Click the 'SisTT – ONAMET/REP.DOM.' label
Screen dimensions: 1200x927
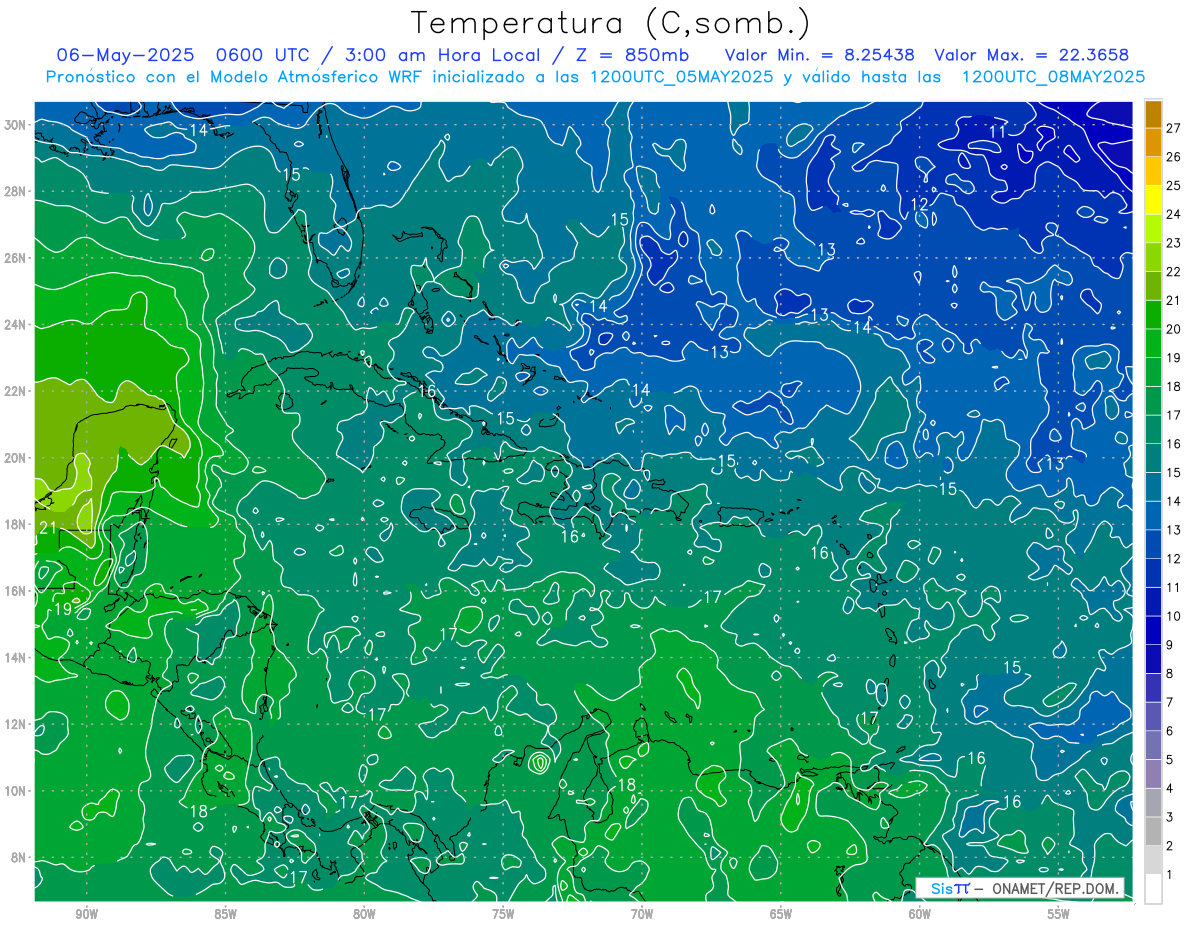[x=1019, y=889]
